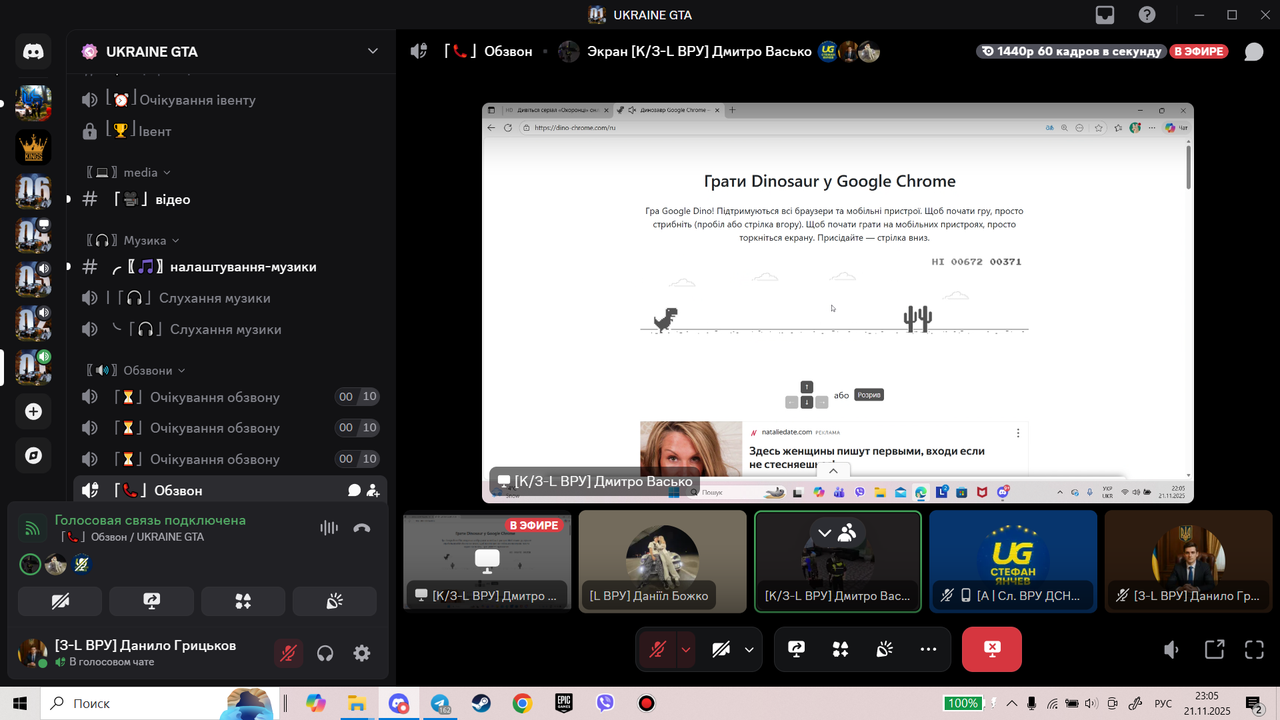The width and height of the screenshot is (1280, 720).
Task: Turn on camera in the call control bar
Action: click(721, 649)
